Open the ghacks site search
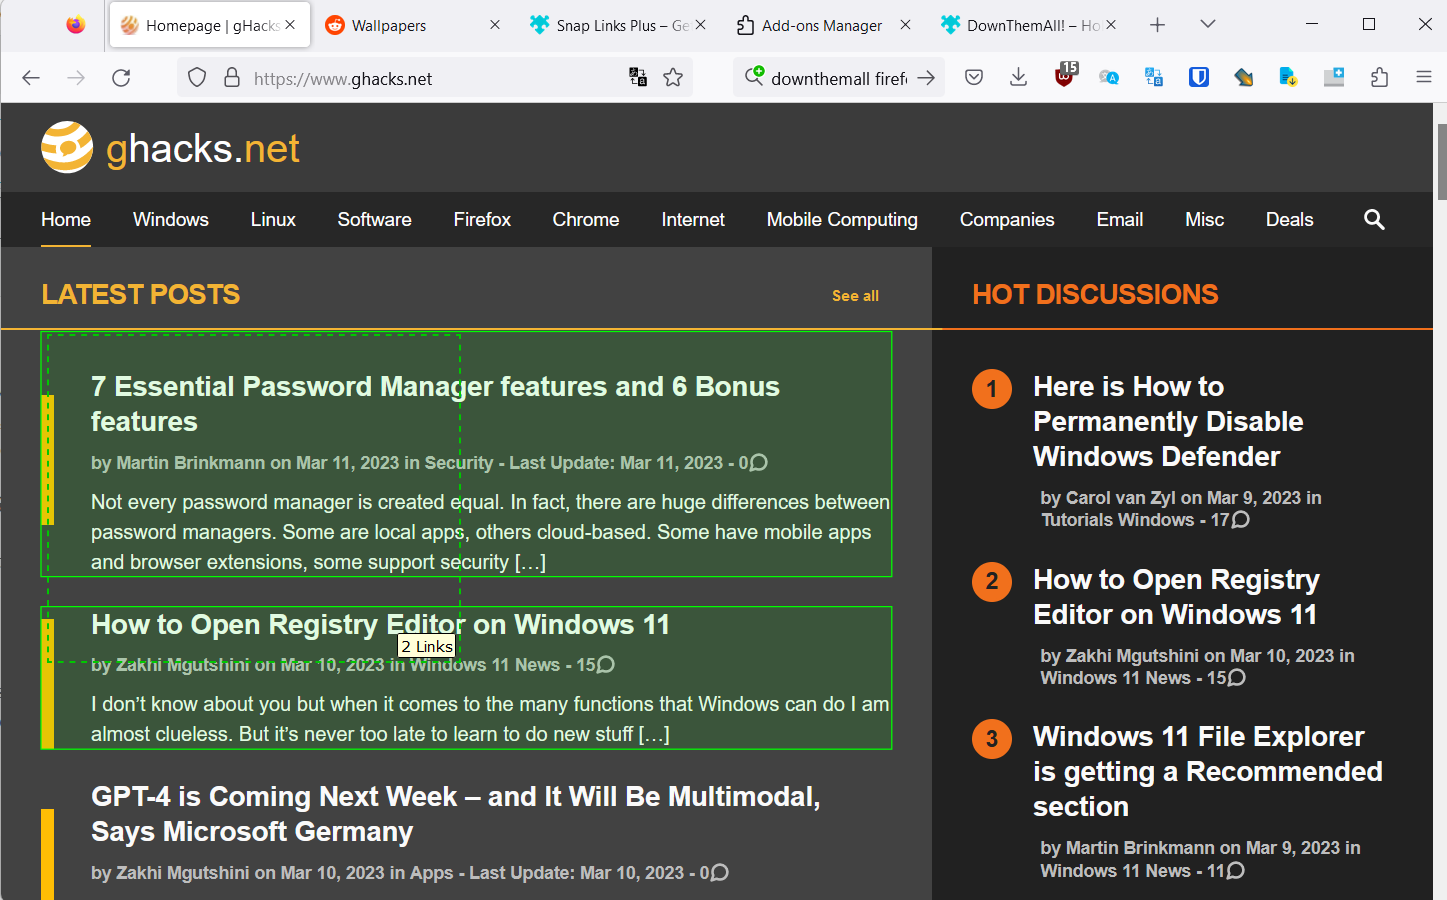This screenshot has width=1447, height=900. [1374, 220]
